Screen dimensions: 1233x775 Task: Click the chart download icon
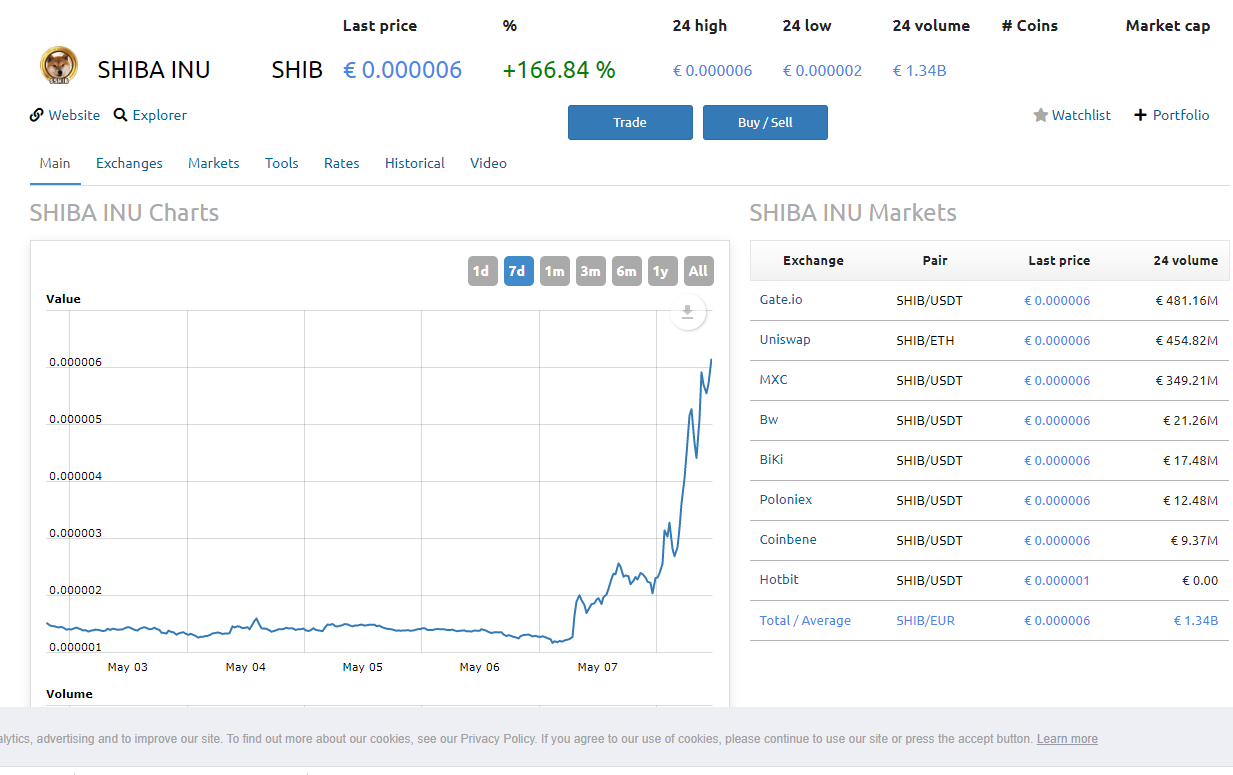[687, 313]
